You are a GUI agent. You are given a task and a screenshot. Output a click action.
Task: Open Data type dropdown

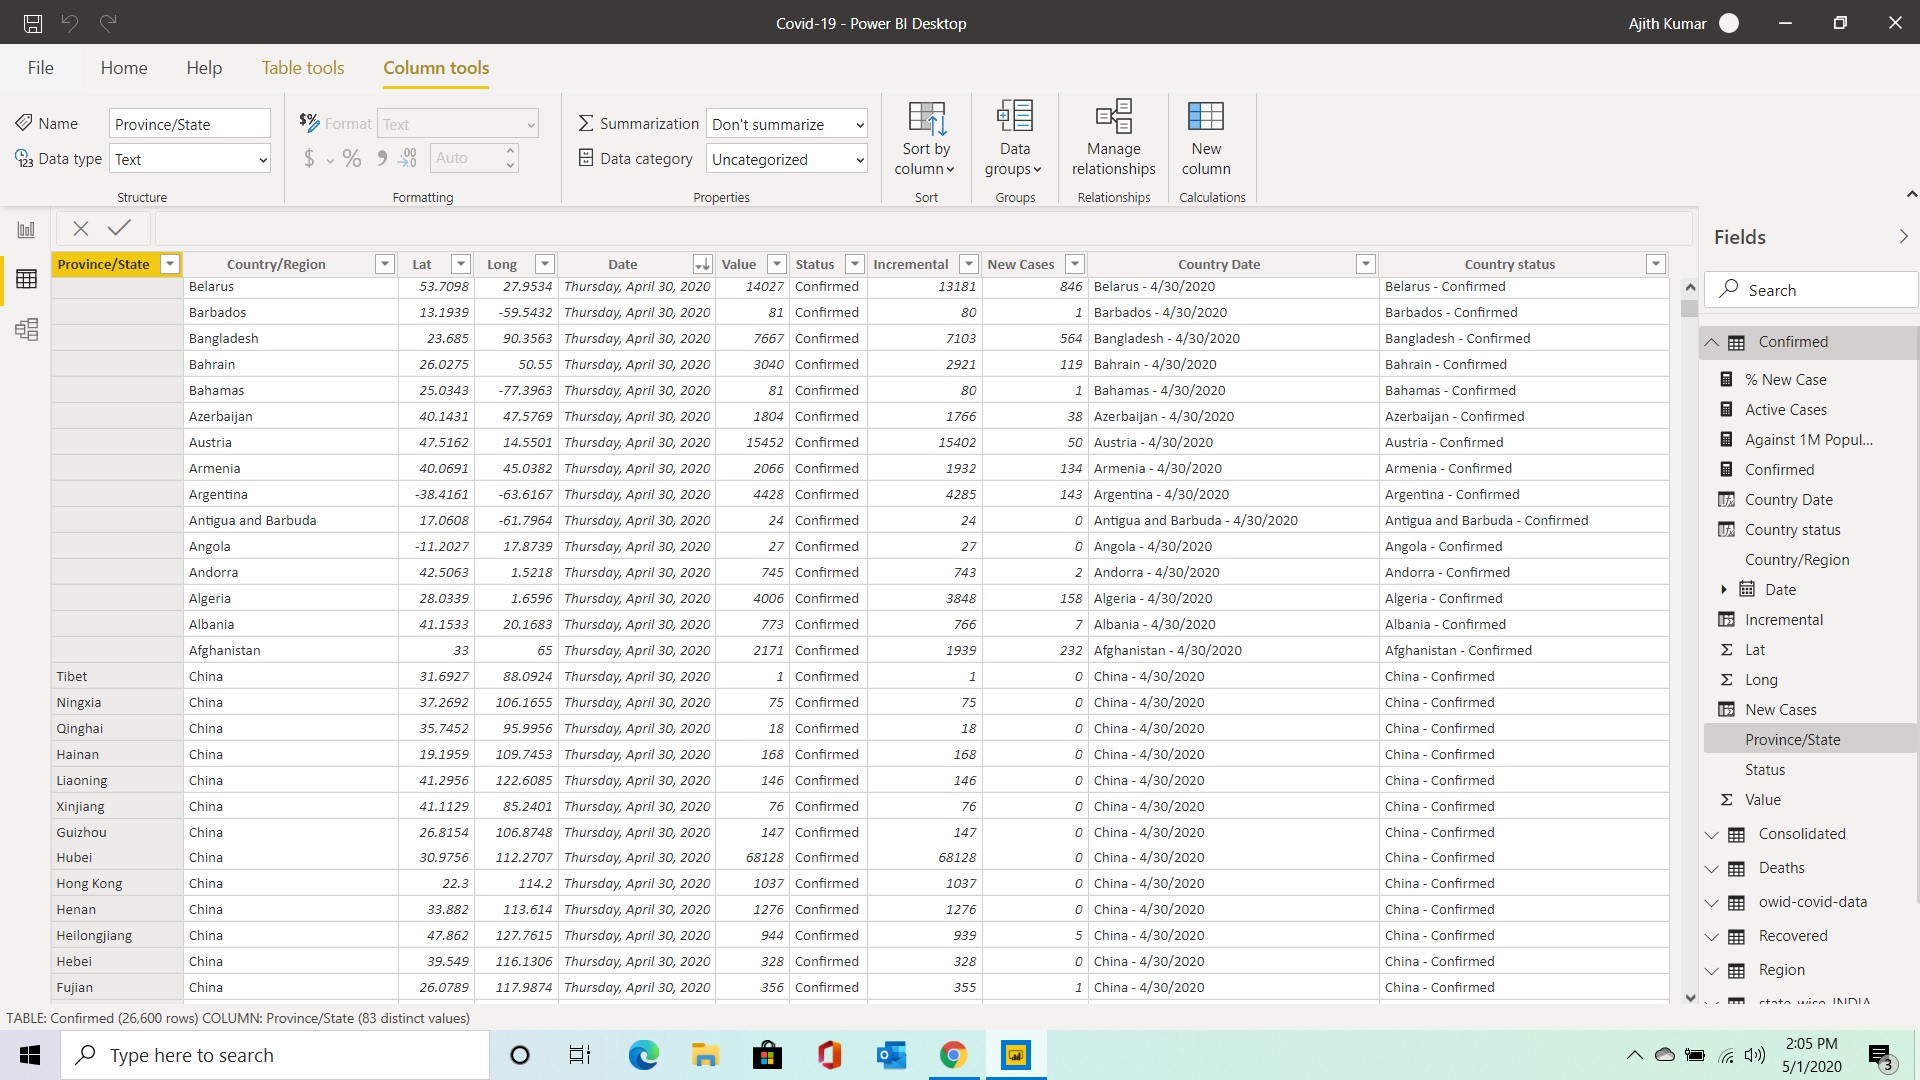tap(190, 158)
